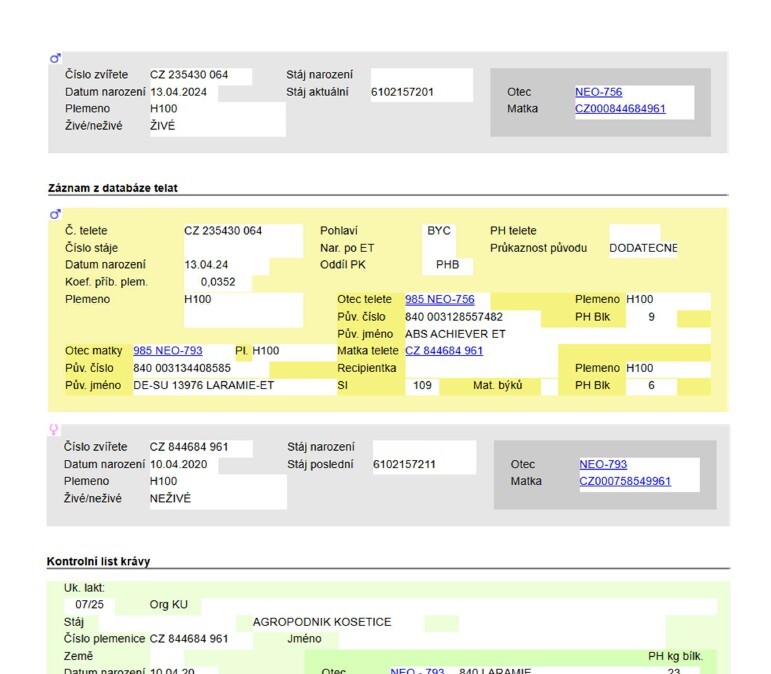Follow the Otec matky link 985 NEO-793

pyautogui.click(x=168, y=351)
